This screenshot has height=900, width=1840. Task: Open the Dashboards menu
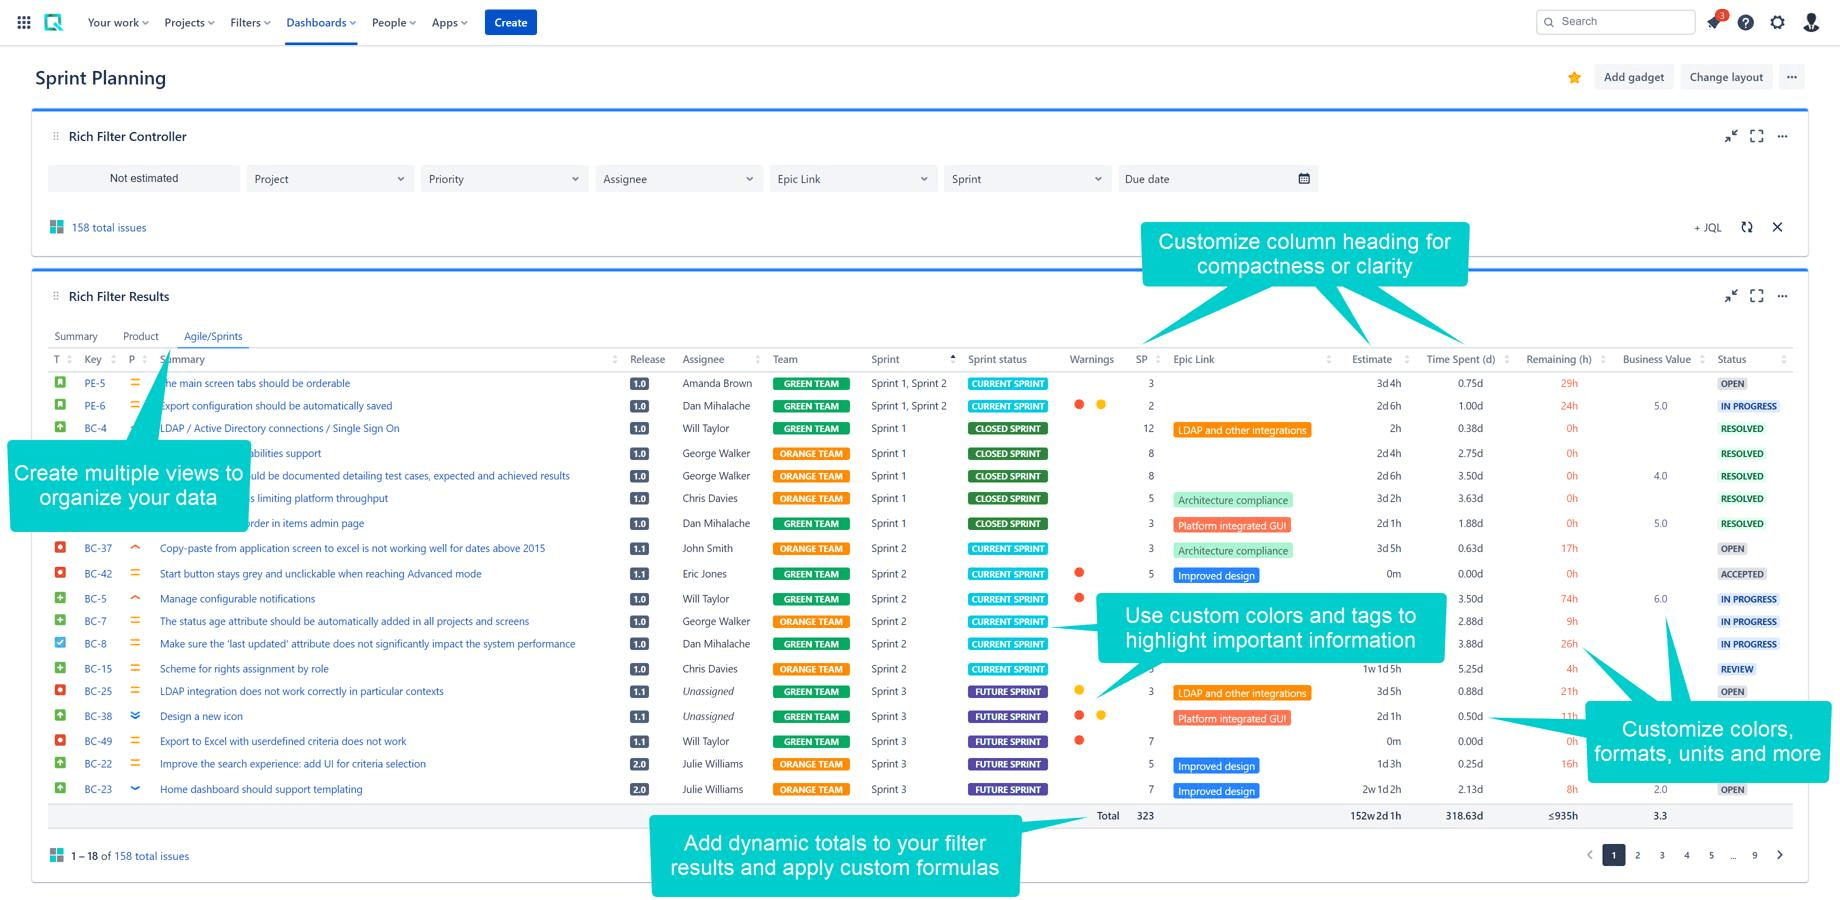(321, 22)
